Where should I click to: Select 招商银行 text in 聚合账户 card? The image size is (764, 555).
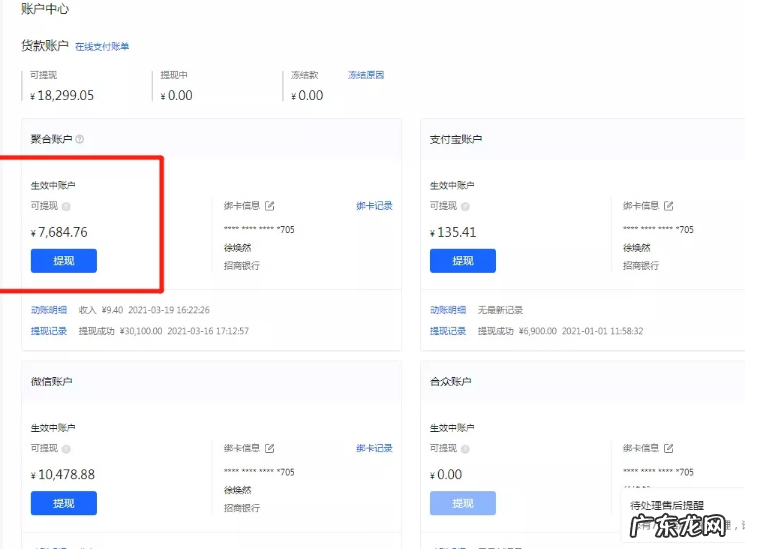[x=242, y=266]
